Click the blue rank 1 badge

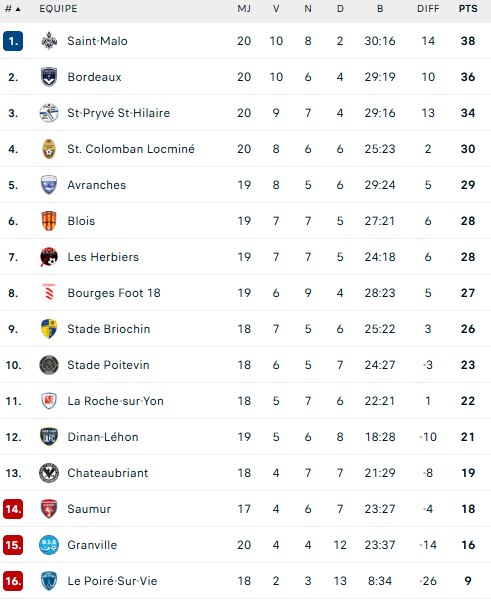tap(13, 41)
